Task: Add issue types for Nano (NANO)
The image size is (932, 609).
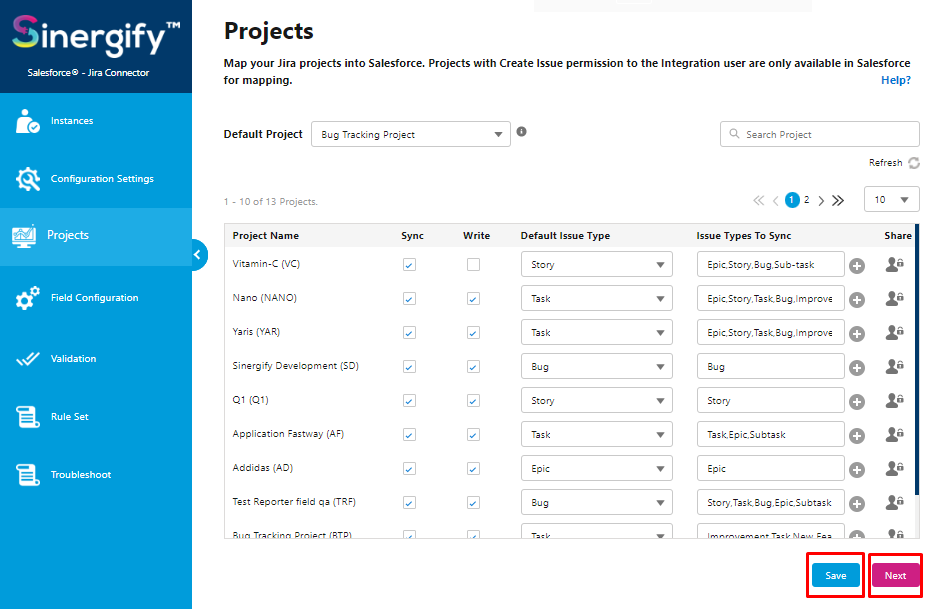Action: [x=857, y=299]
